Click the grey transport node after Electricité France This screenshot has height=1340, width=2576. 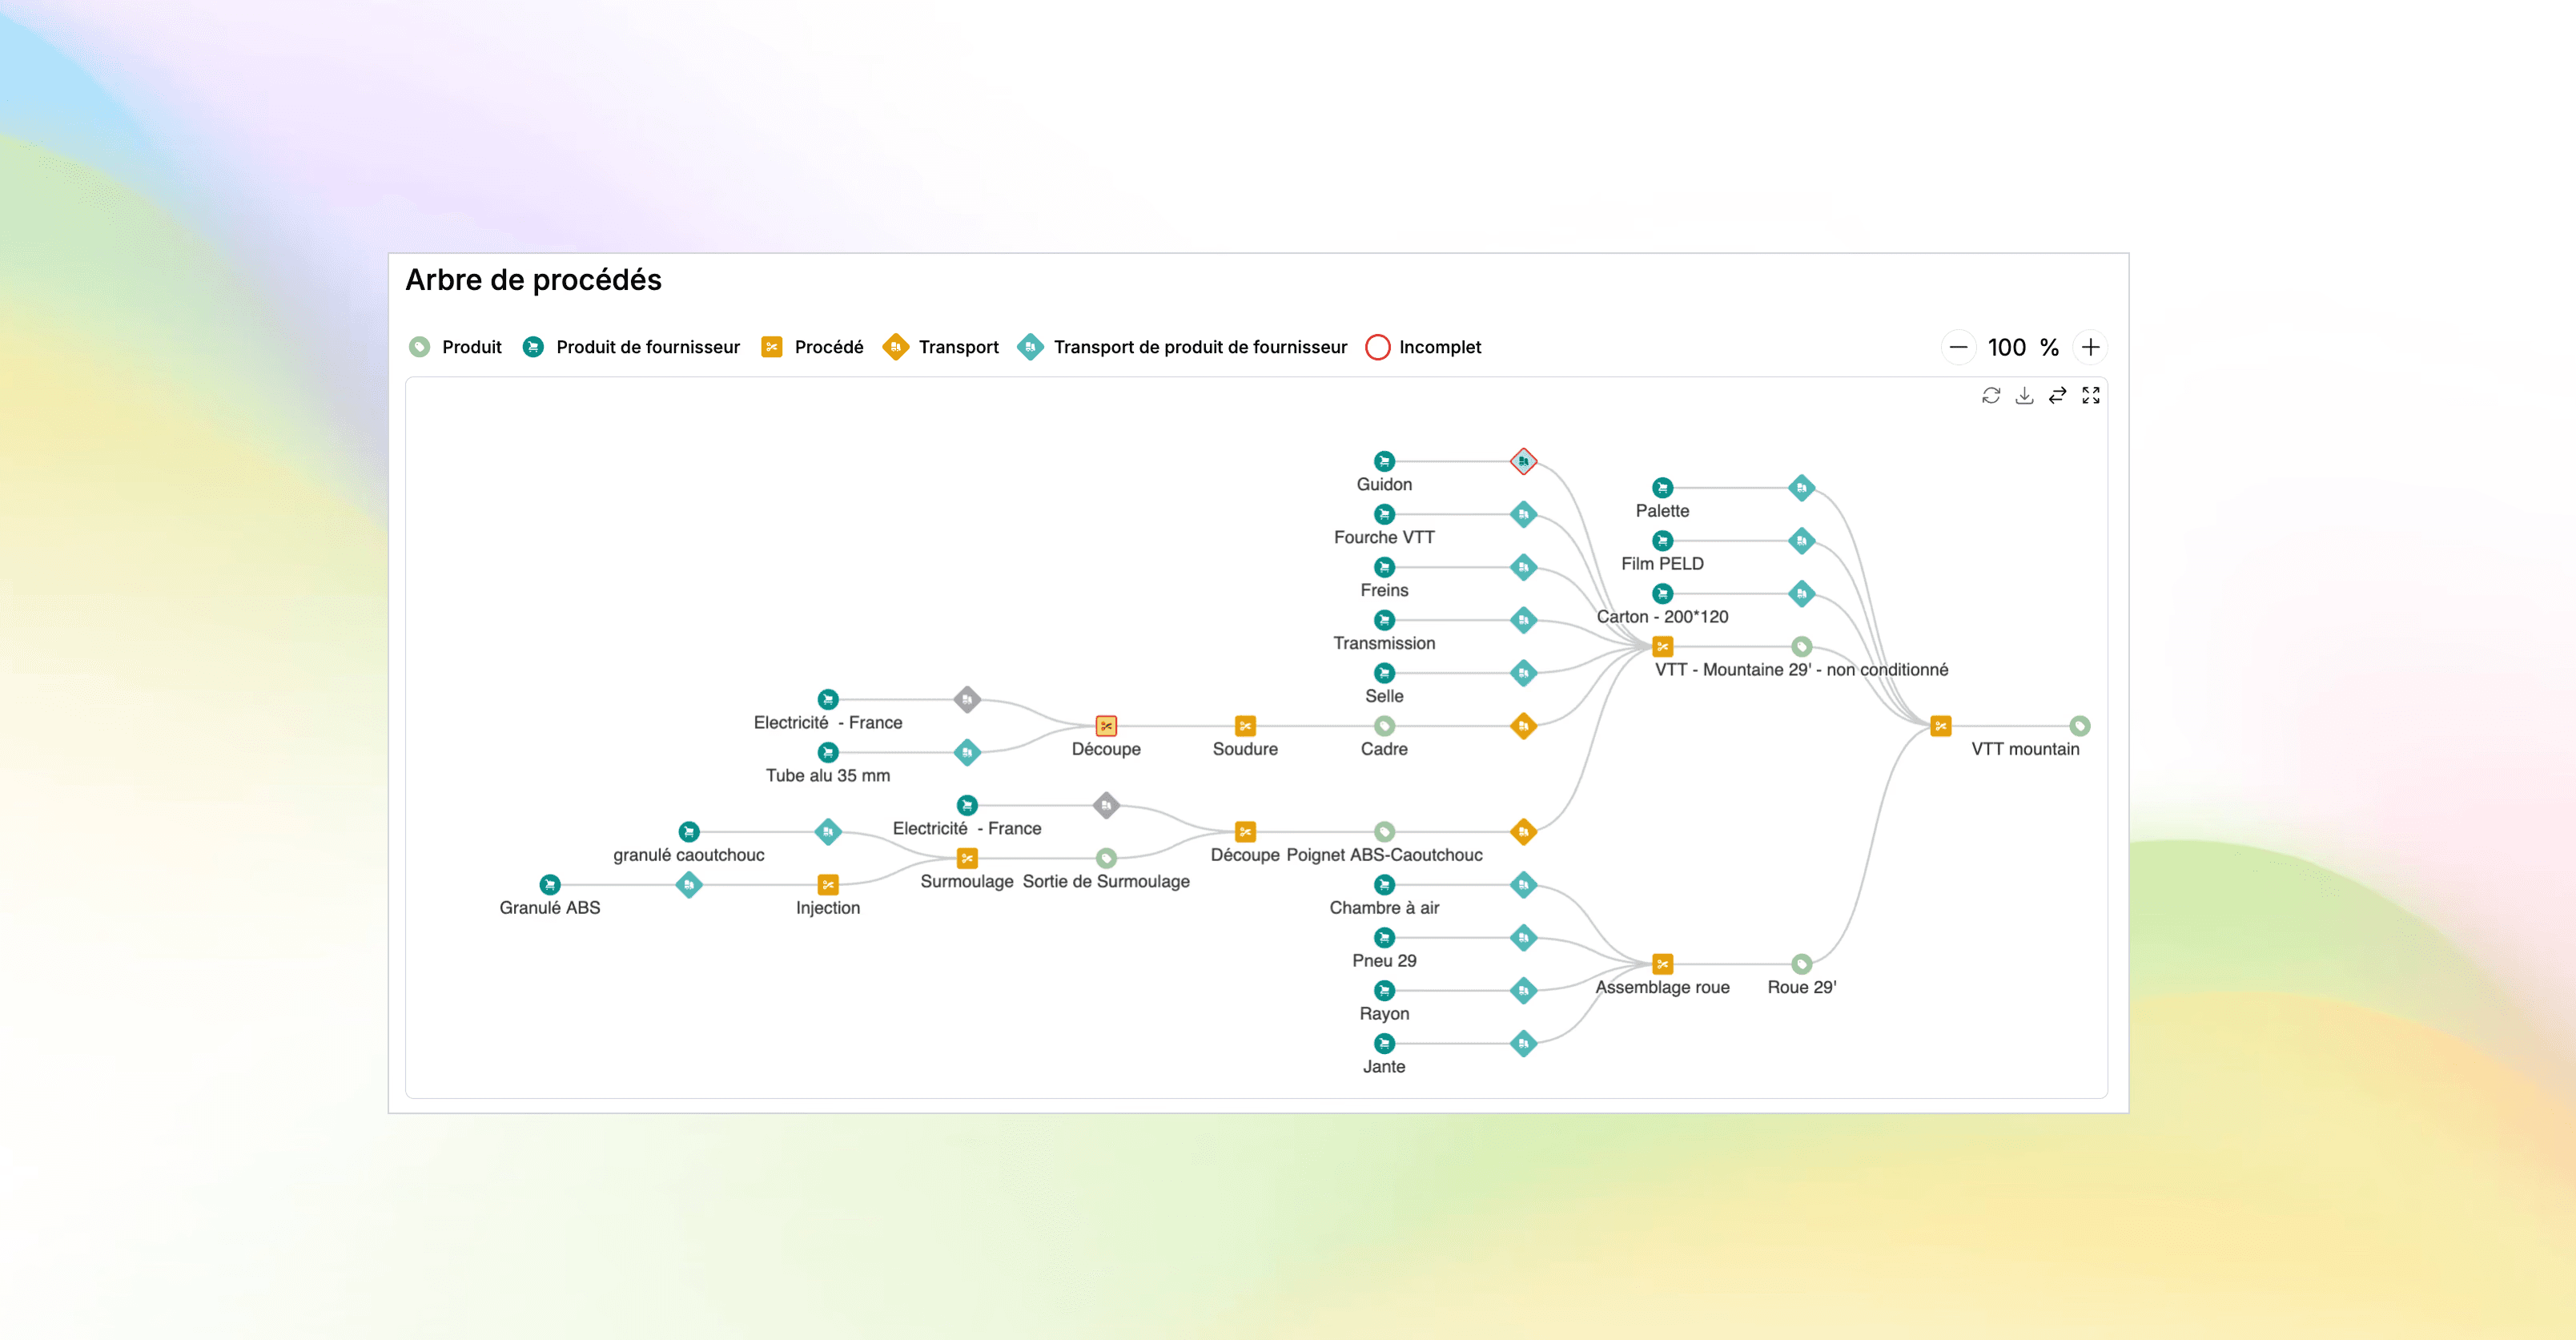[967, 699]
